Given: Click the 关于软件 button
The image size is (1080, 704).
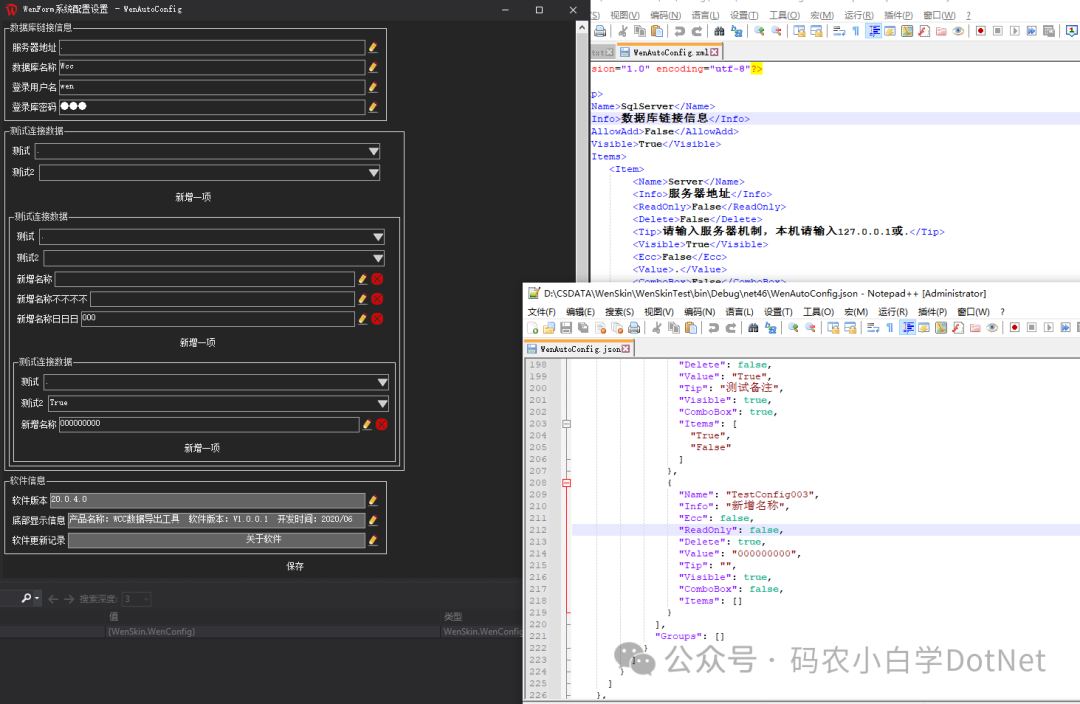Looking at the screenshot, I should [263, 540].
